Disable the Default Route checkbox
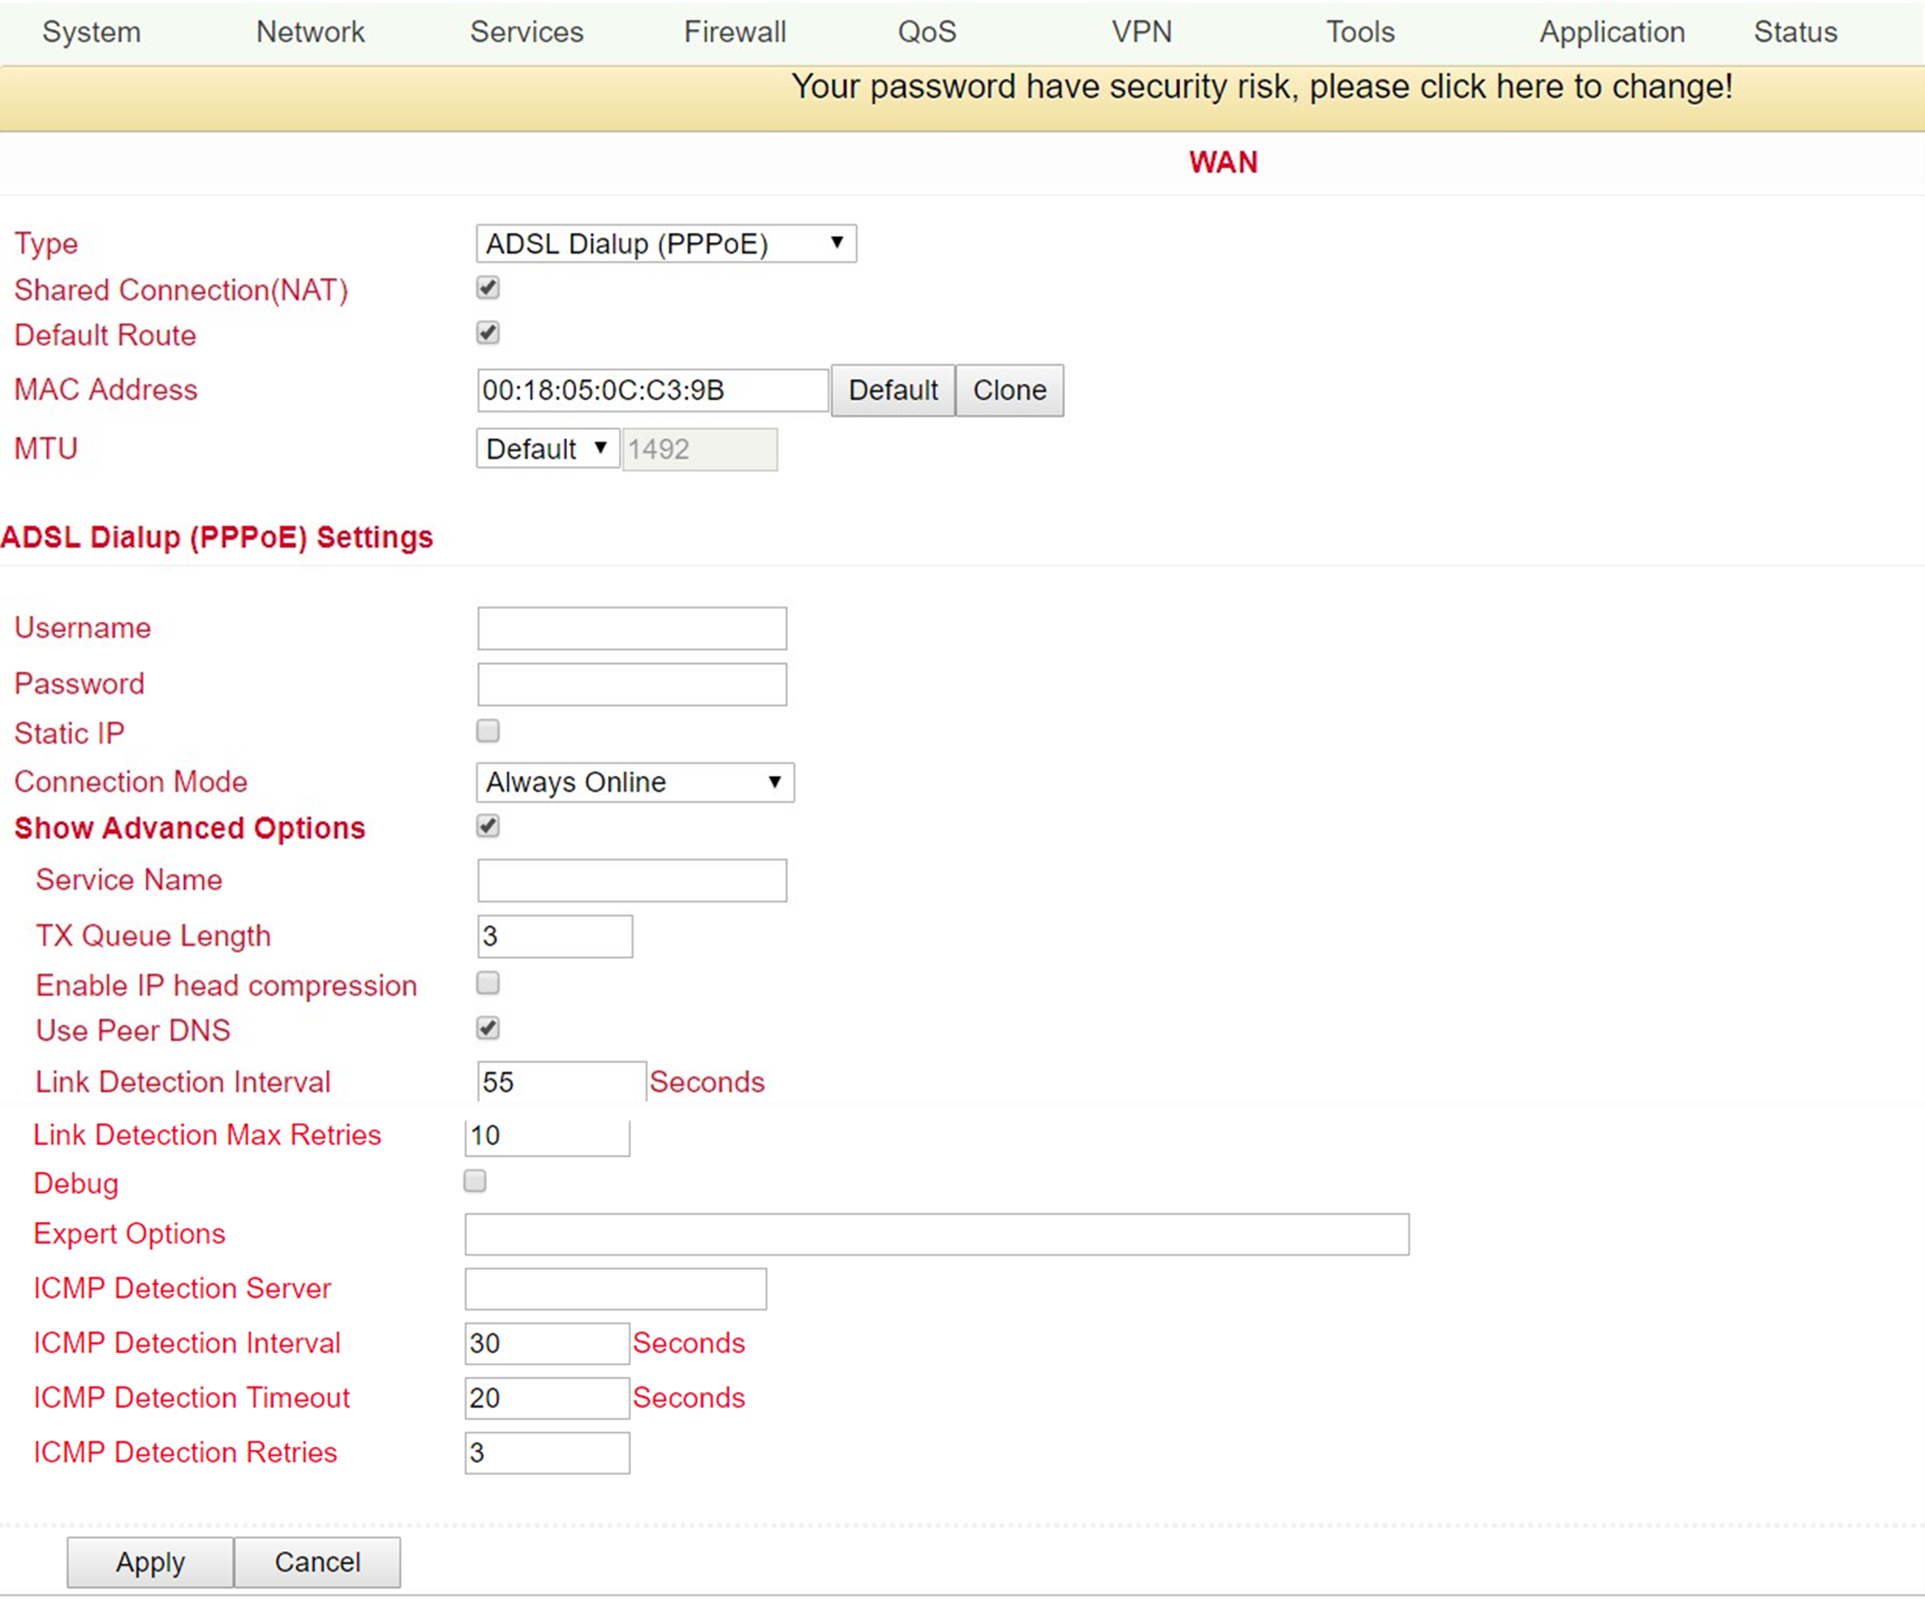The width and height of the screenshot is (1925, 1599). tap(487, 333)
